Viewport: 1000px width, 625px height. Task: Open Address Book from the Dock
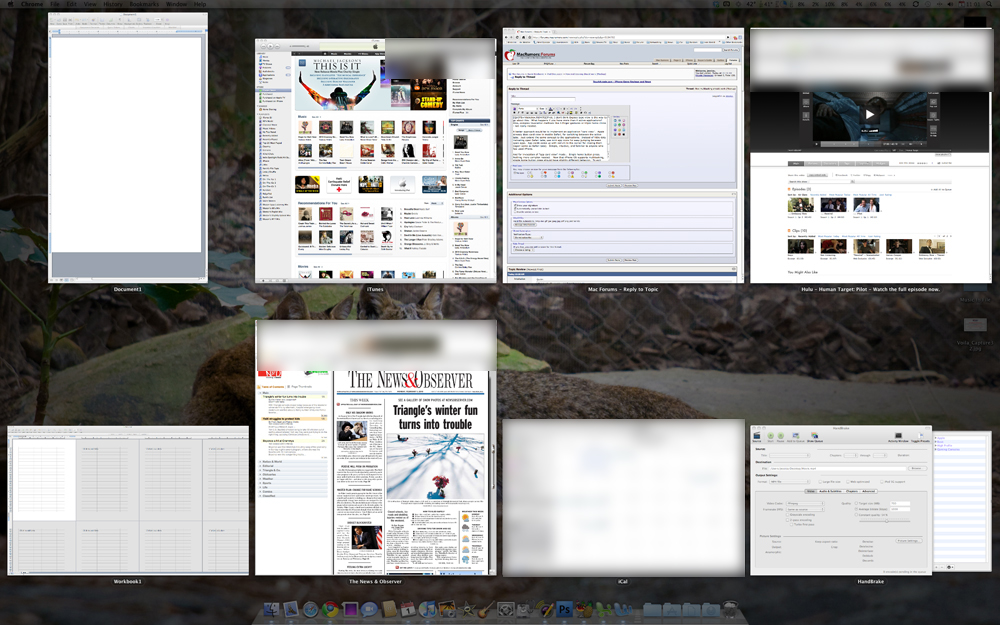(x=389, y=609)
